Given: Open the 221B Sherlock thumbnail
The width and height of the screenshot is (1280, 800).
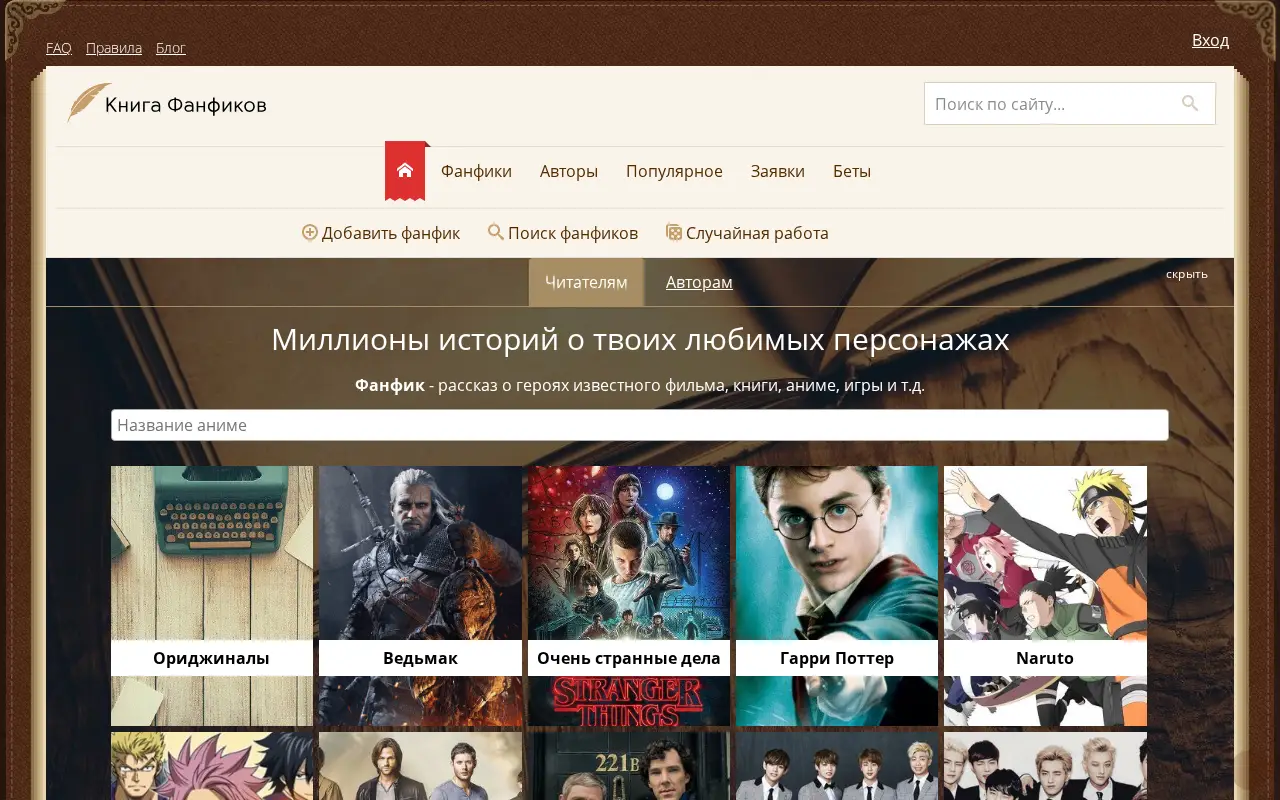Looking at the screenshot, I should [629, 766].
